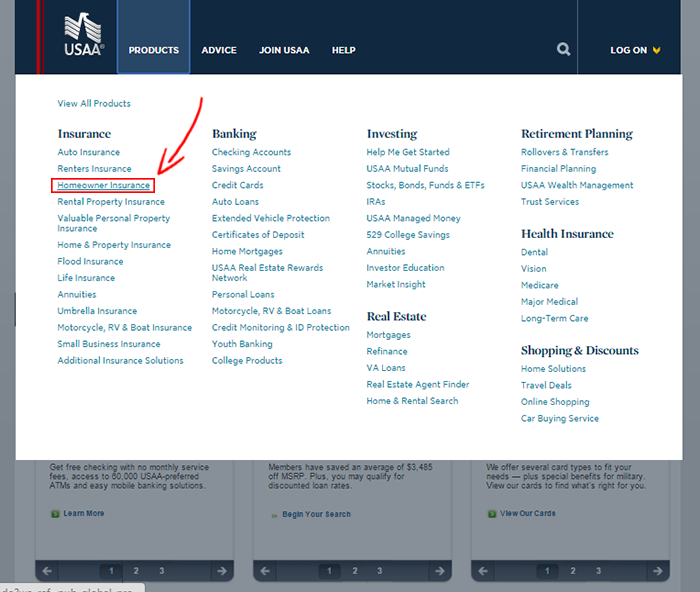Open 529 College Savings
Viewport: 700px width, 592px height.
click(408, 235)
